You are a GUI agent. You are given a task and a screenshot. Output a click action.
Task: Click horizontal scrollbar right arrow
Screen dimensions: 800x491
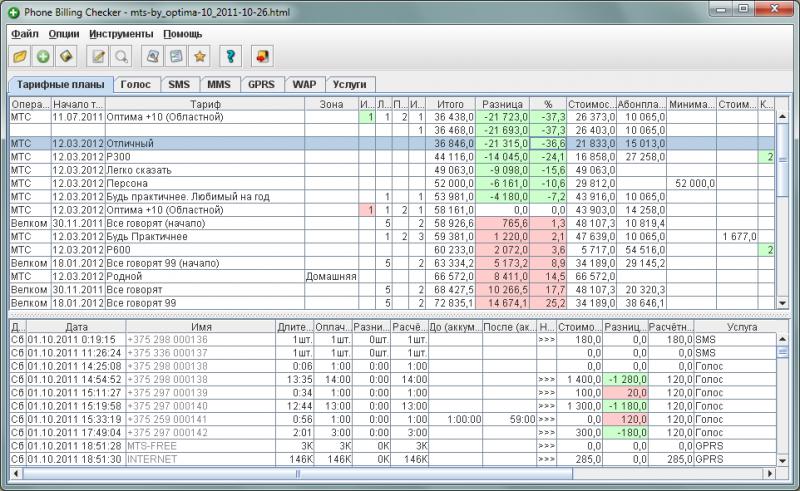[769, 473]
